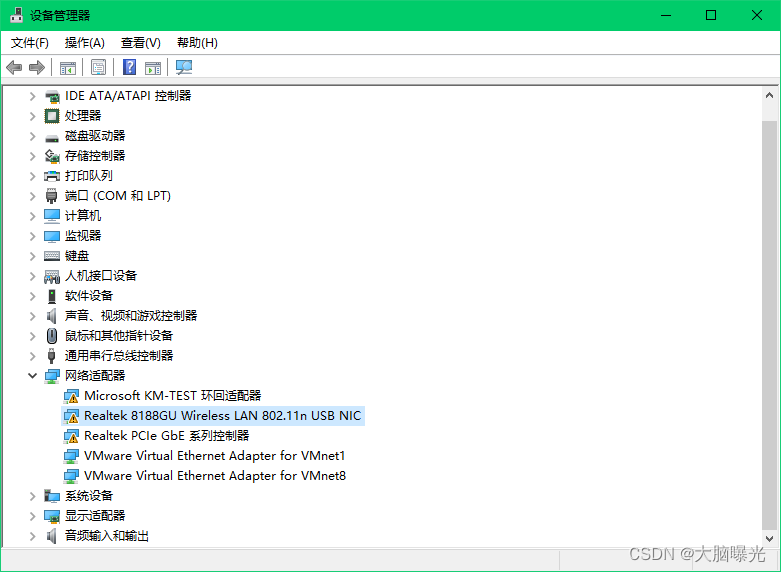
Task: Toggle the console tree pane toolbar icon
Action: pos(68,67)
